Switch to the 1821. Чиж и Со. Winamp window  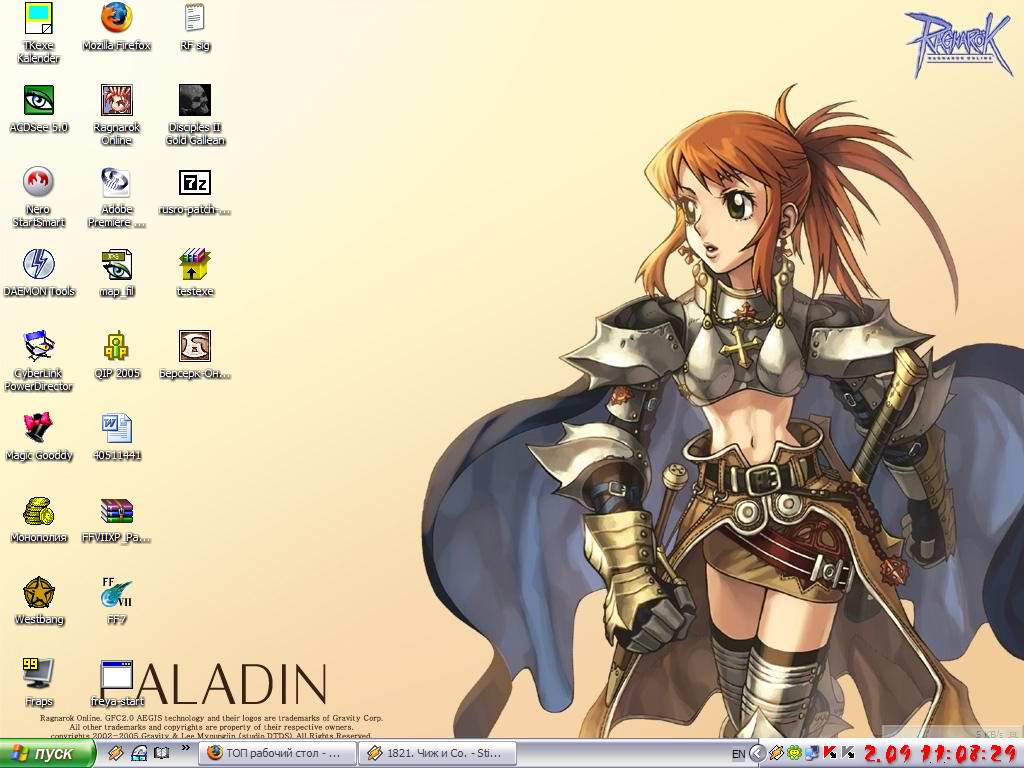438,754
